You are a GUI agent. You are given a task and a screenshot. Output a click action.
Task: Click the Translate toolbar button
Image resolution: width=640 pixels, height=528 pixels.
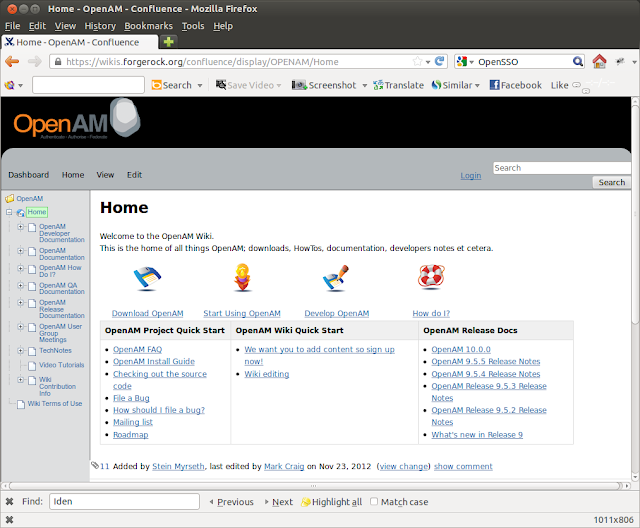(x=398, y=85)
